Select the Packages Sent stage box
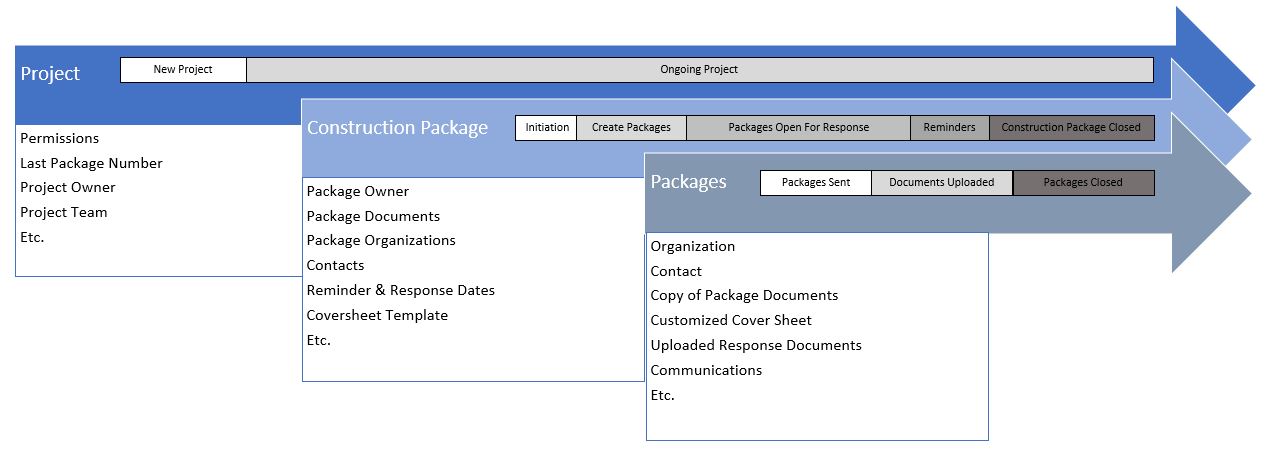 [x=815, y=183]
